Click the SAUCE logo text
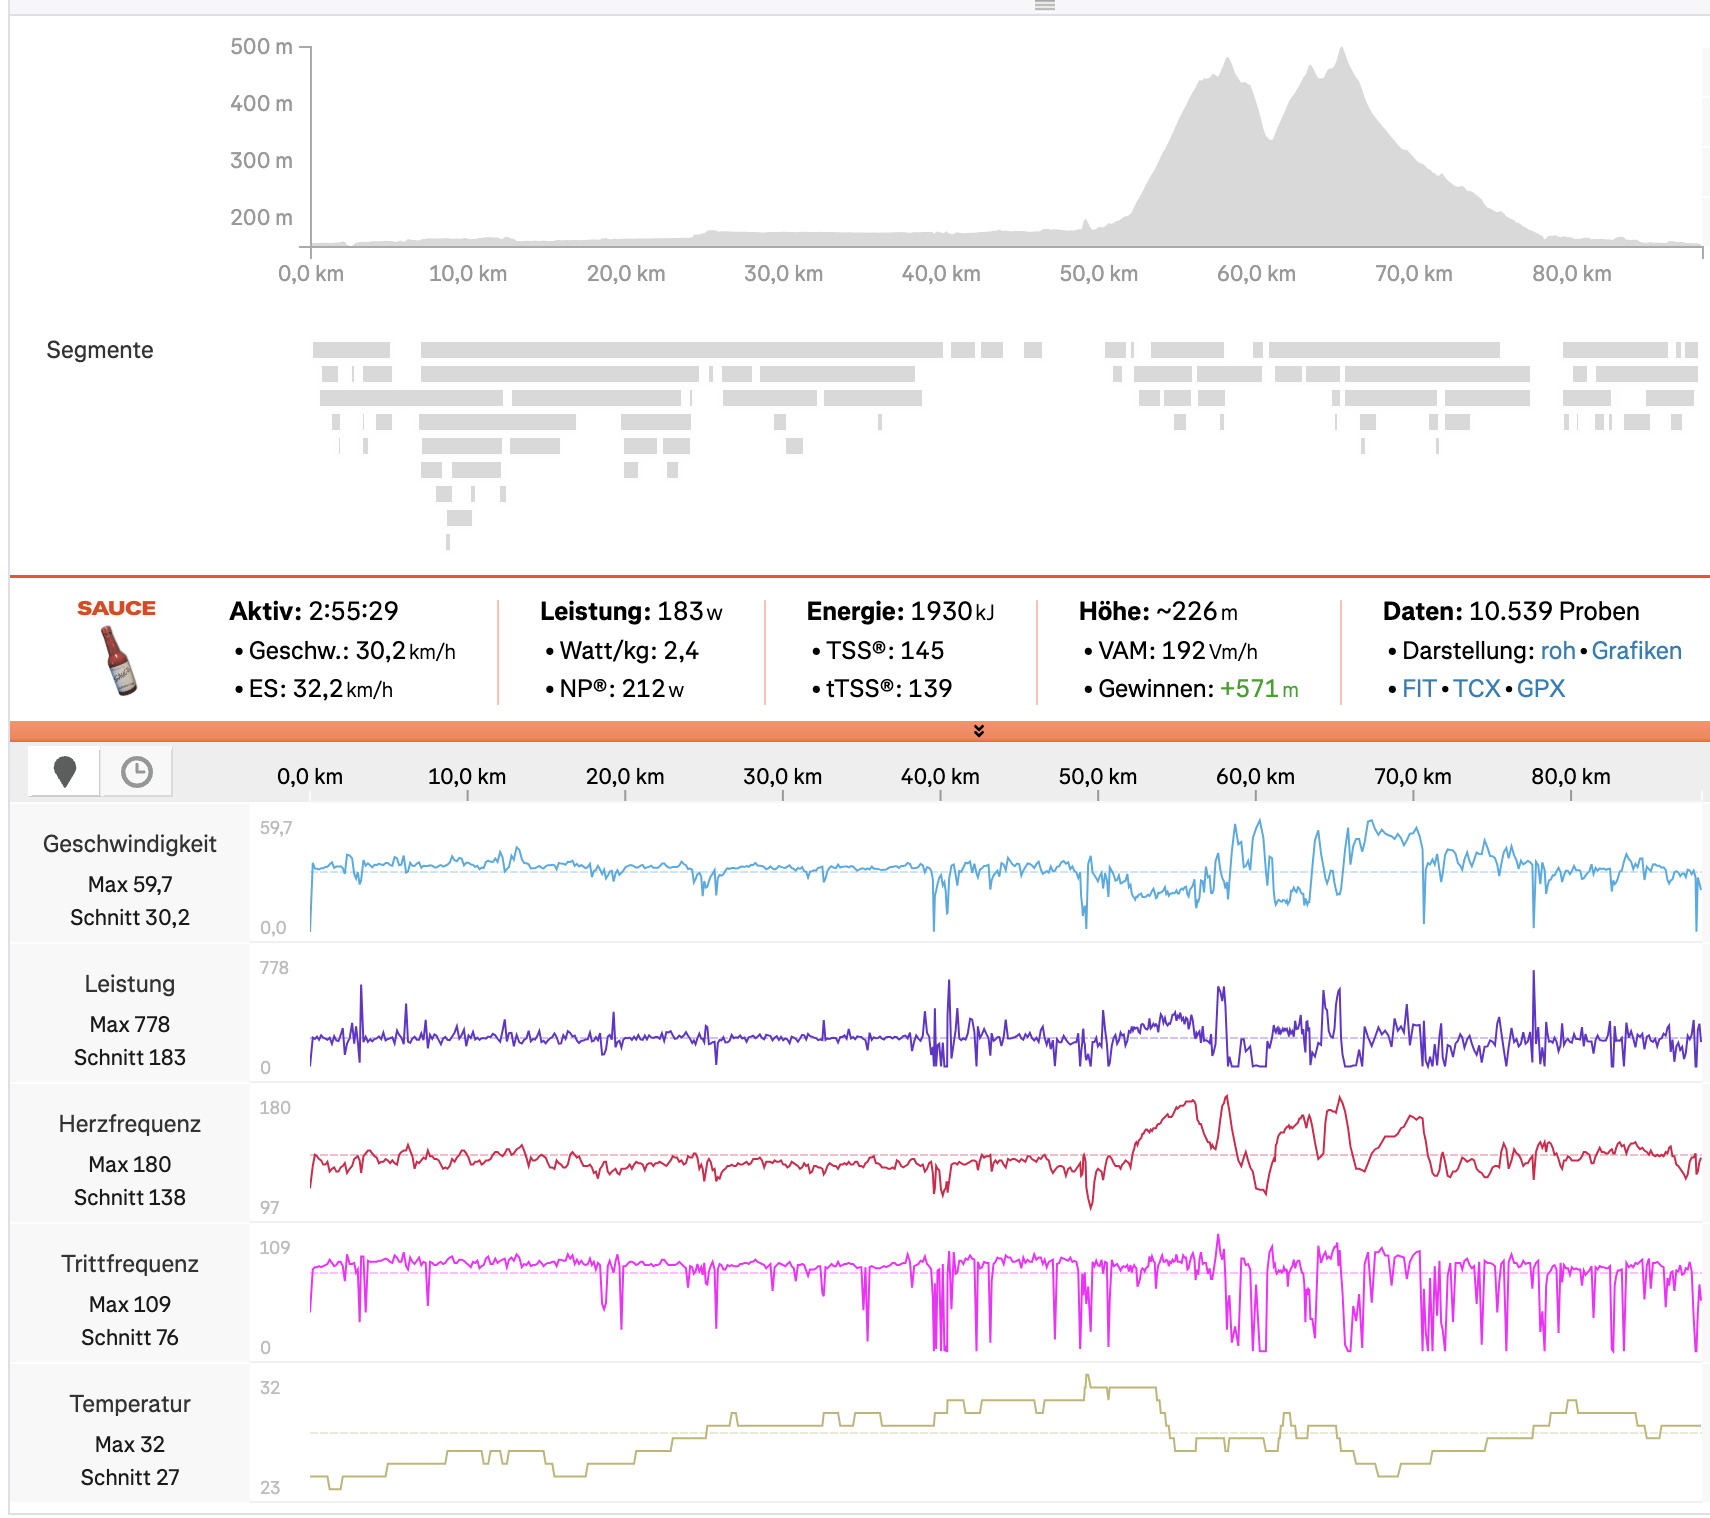 tap(117, 608)
